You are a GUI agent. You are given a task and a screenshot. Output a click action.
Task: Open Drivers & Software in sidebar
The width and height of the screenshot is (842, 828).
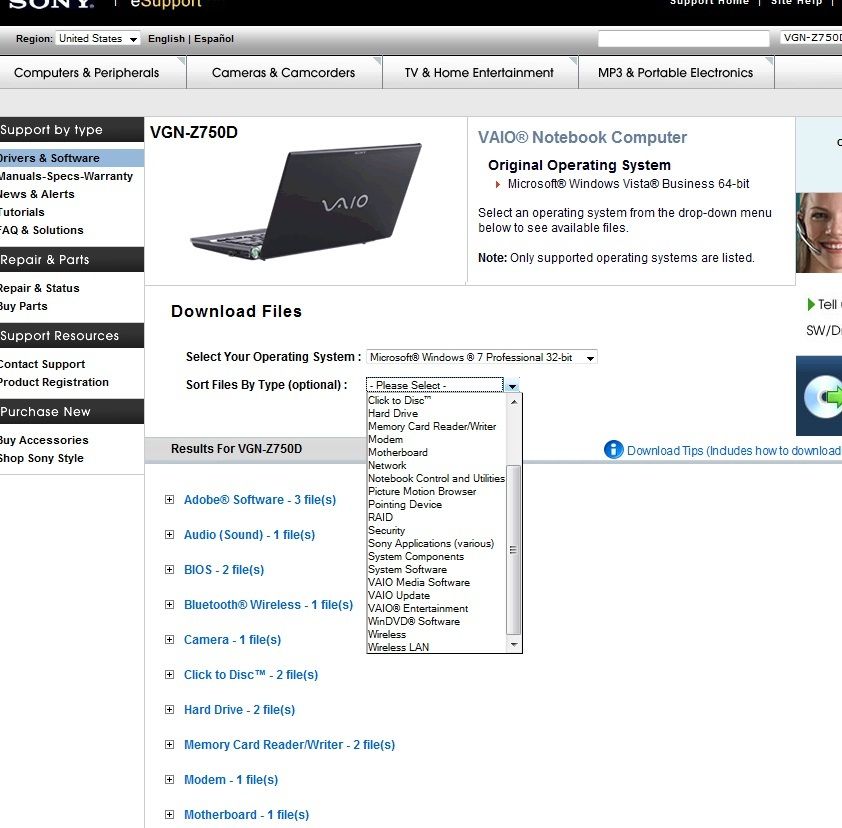[x=71, y=158]
